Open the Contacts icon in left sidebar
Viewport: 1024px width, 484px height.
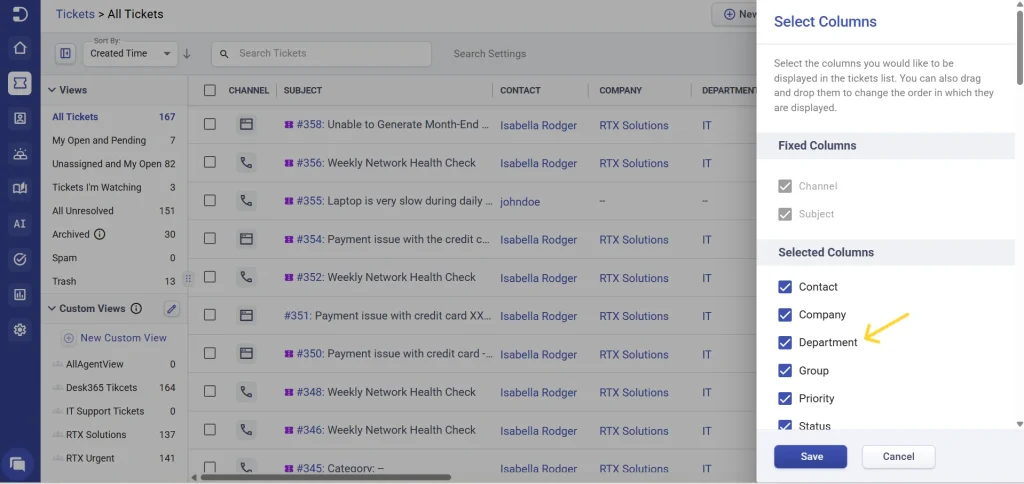point(19,118)
